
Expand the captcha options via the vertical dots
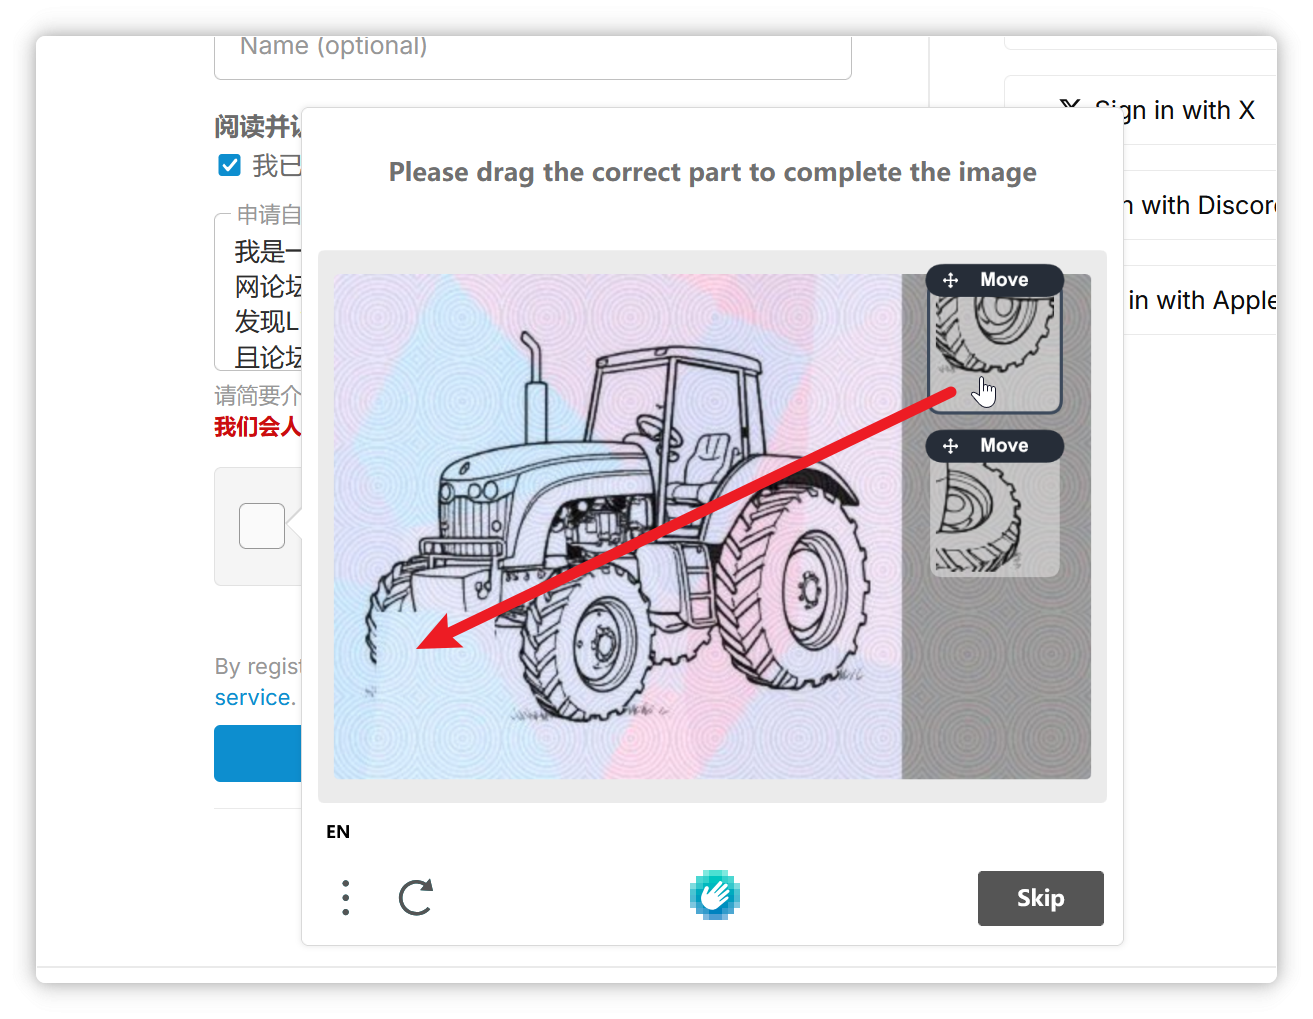click(x=345, y=898)
